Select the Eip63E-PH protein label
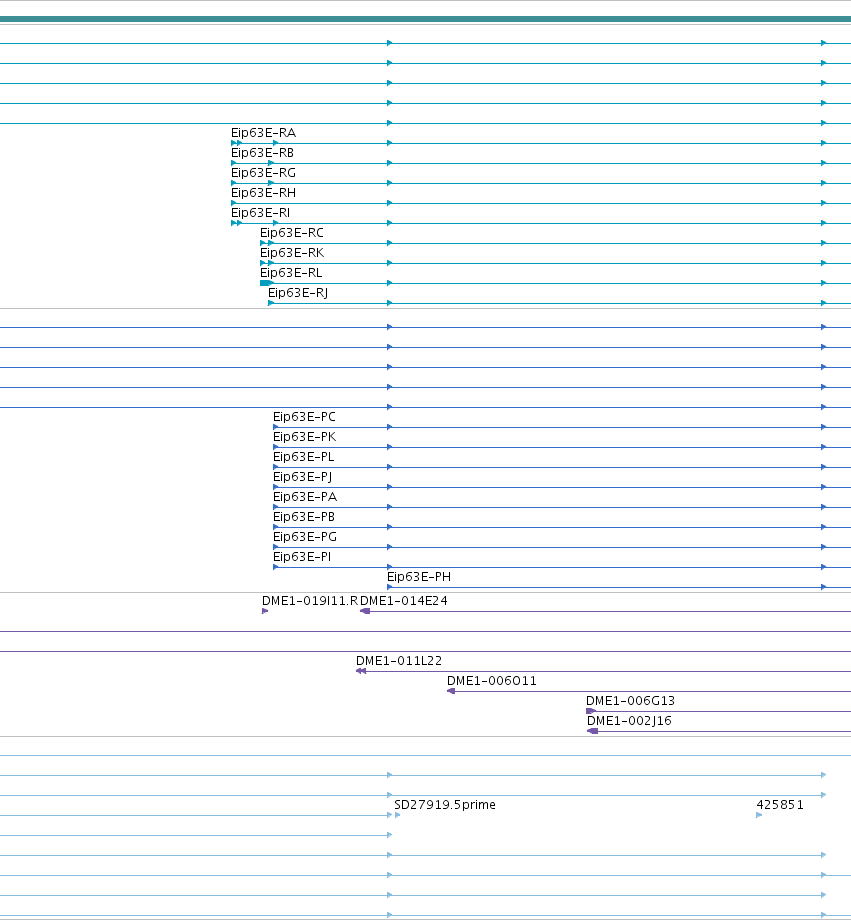This screenshot has width=851, height=920. coord(419,577)
